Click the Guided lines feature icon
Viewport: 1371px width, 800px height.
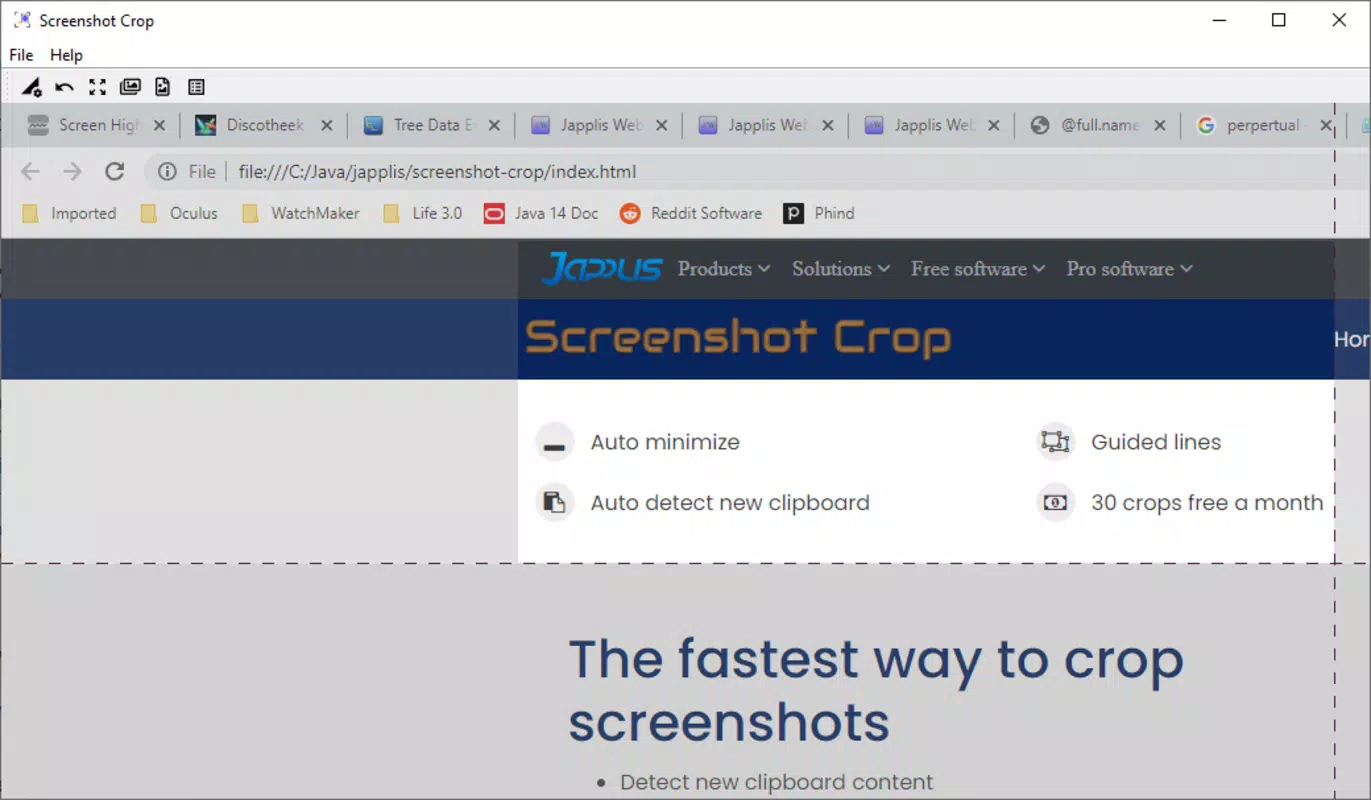[1055, 442]
